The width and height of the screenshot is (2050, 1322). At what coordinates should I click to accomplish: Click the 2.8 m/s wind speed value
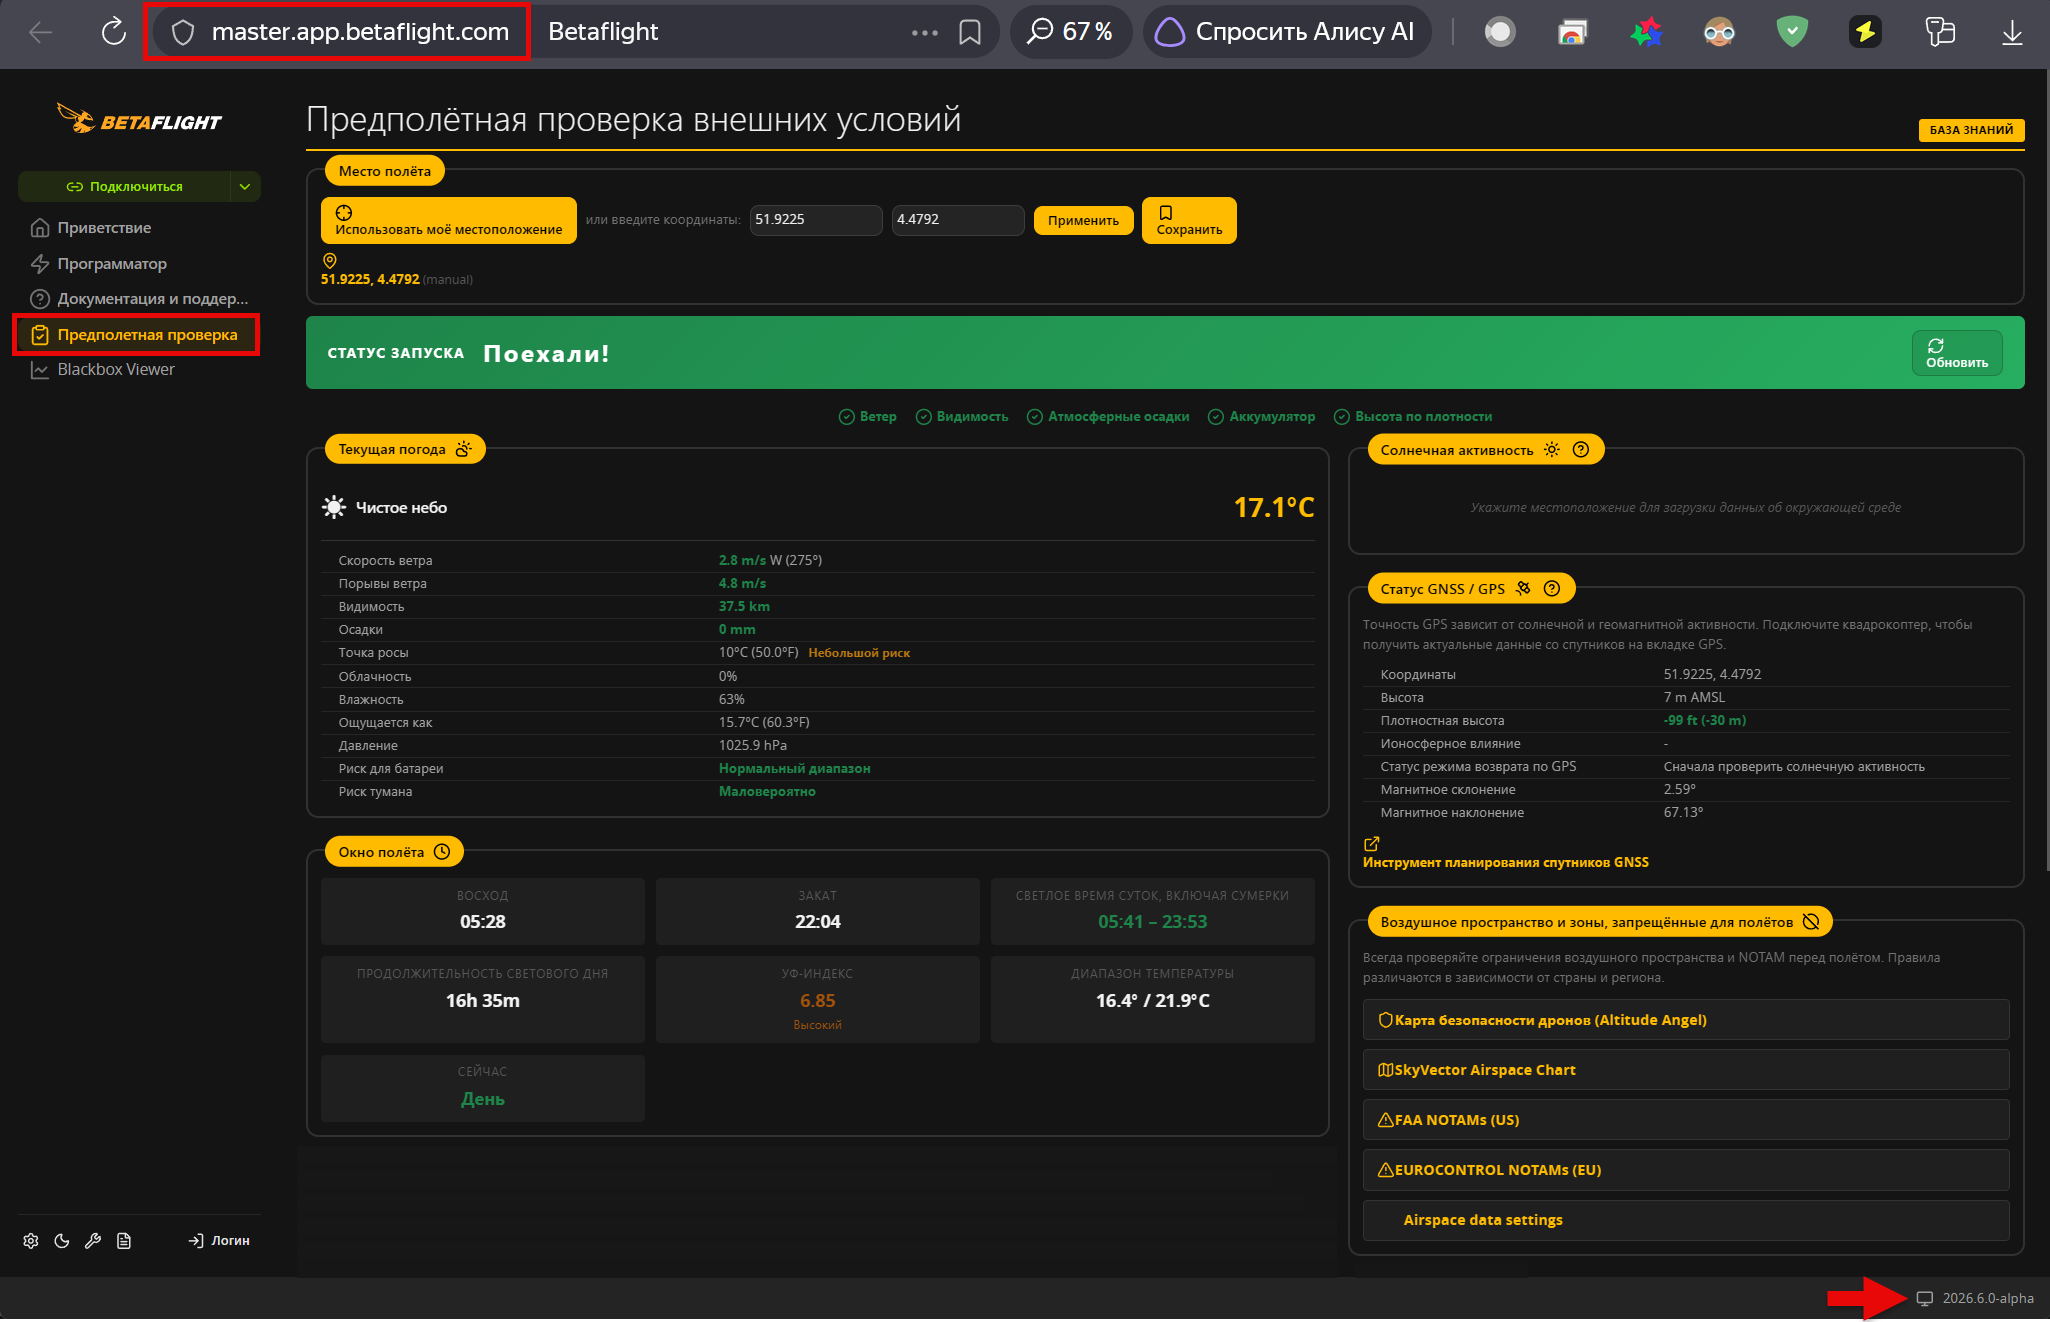coord(742,560)
